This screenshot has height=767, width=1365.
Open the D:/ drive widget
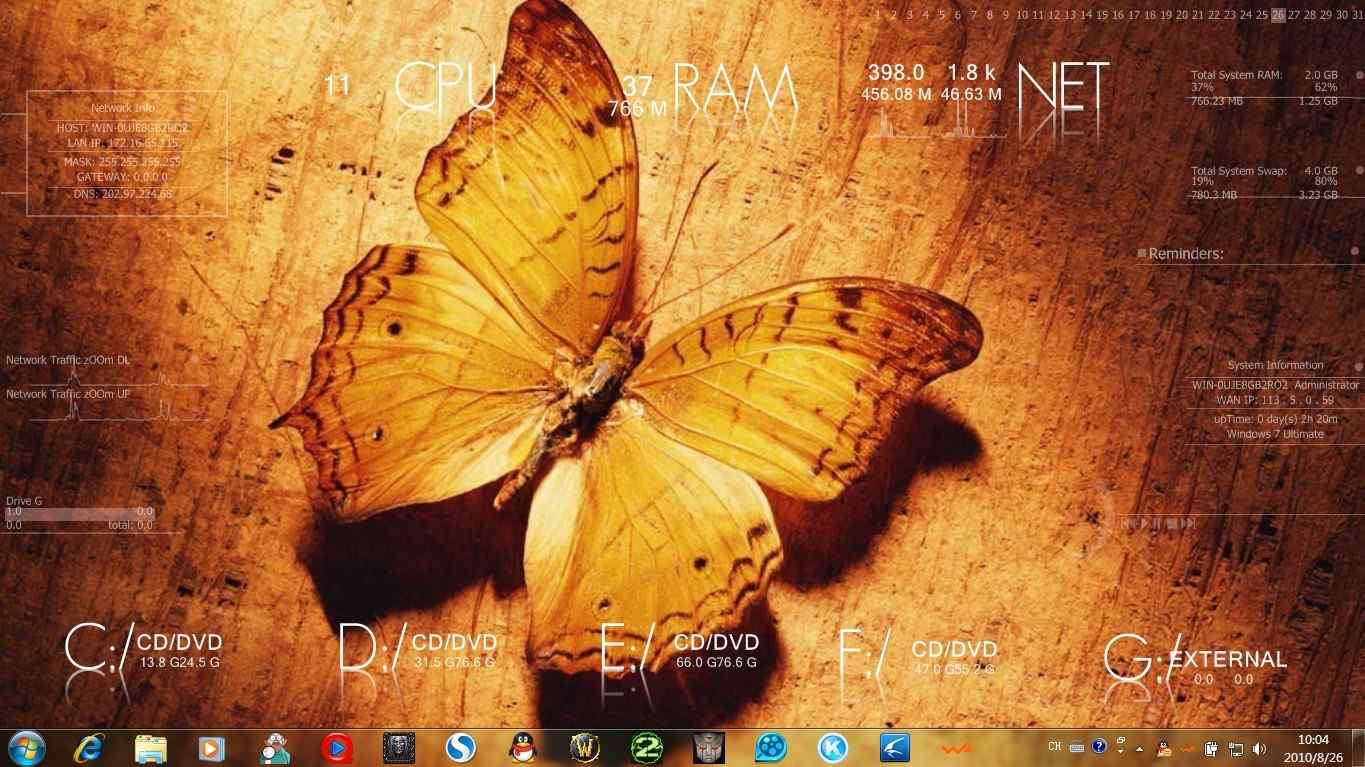tap(418, 650)
